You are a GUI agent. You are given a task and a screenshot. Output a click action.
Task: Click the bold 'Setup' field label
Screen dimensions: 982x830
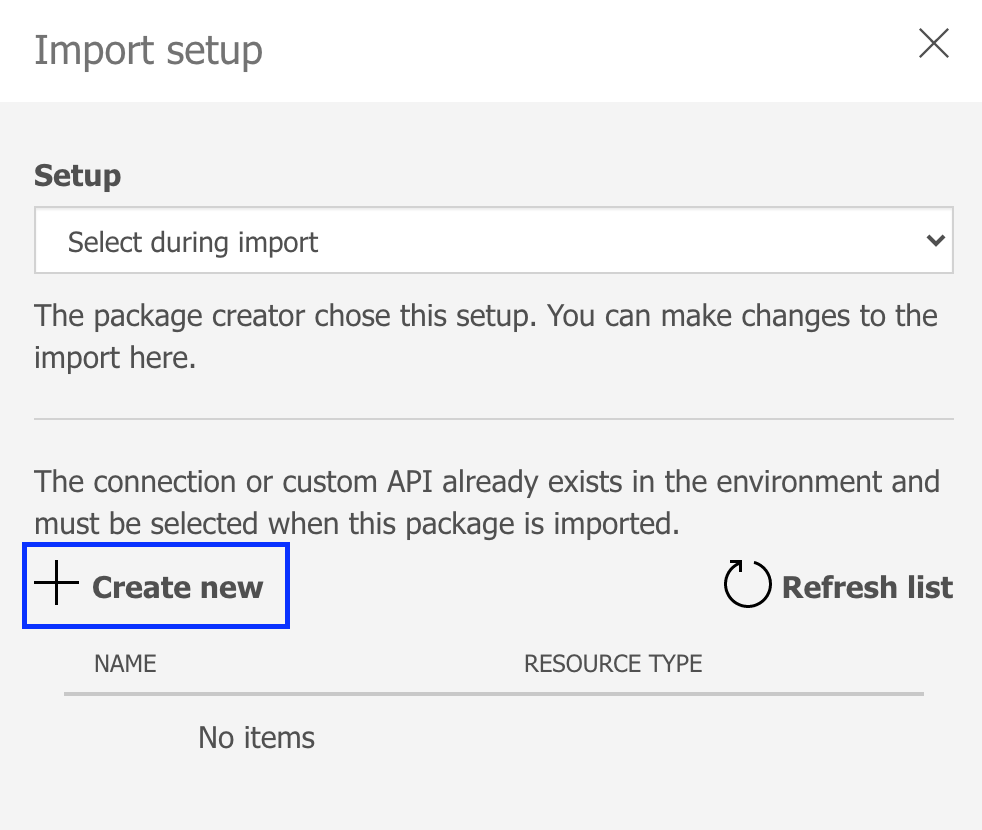[77, 176]
